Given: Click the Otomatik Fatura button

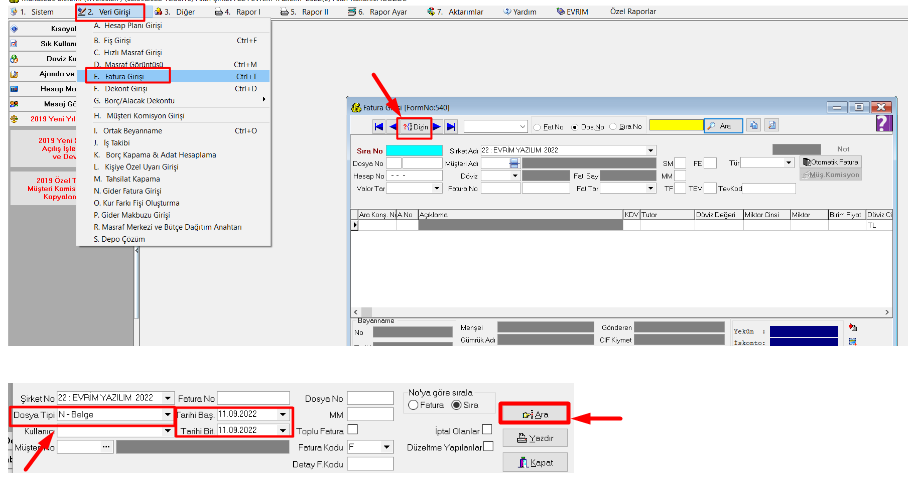Looking at the screenshot, I should pos(829,161).
